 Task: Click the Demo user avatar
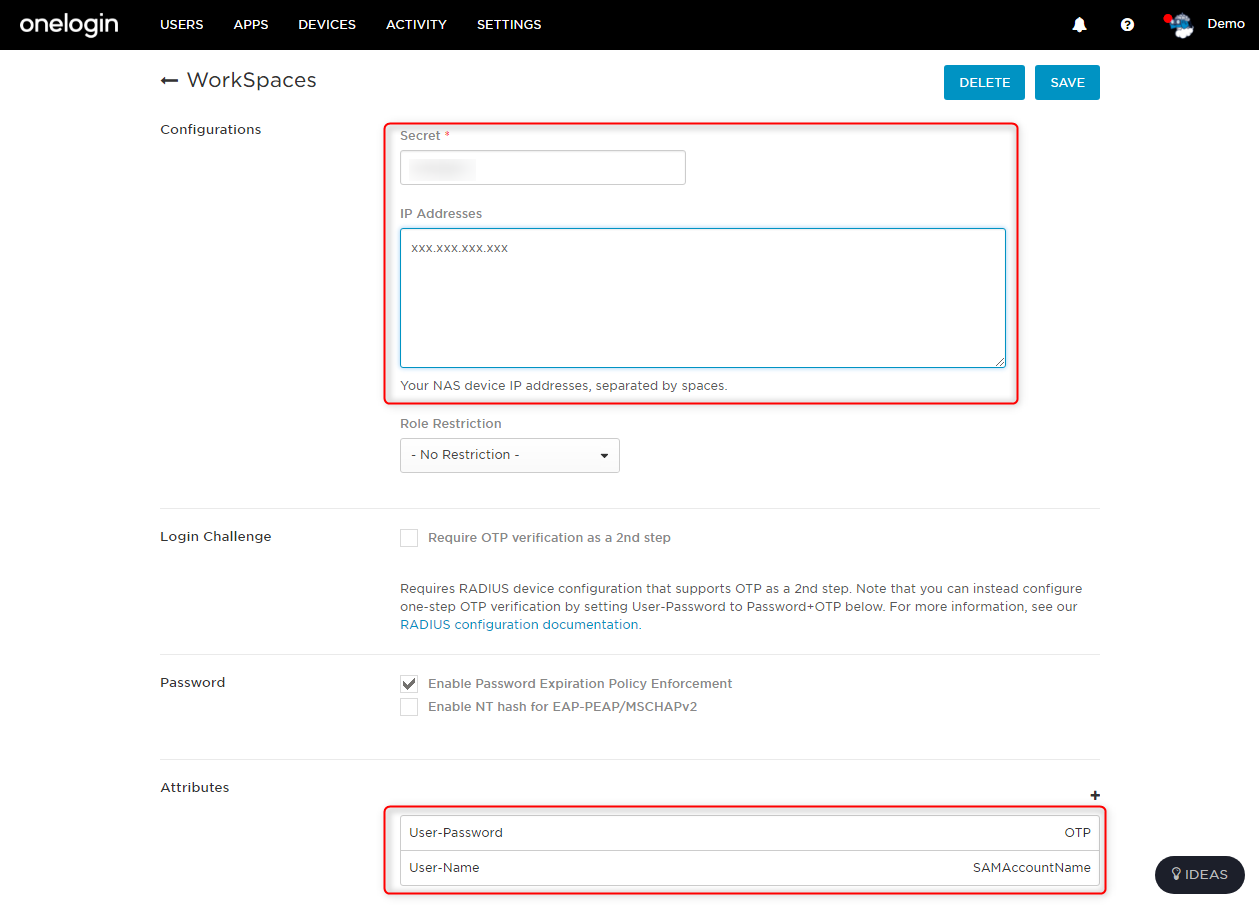tap(1182, 25)
